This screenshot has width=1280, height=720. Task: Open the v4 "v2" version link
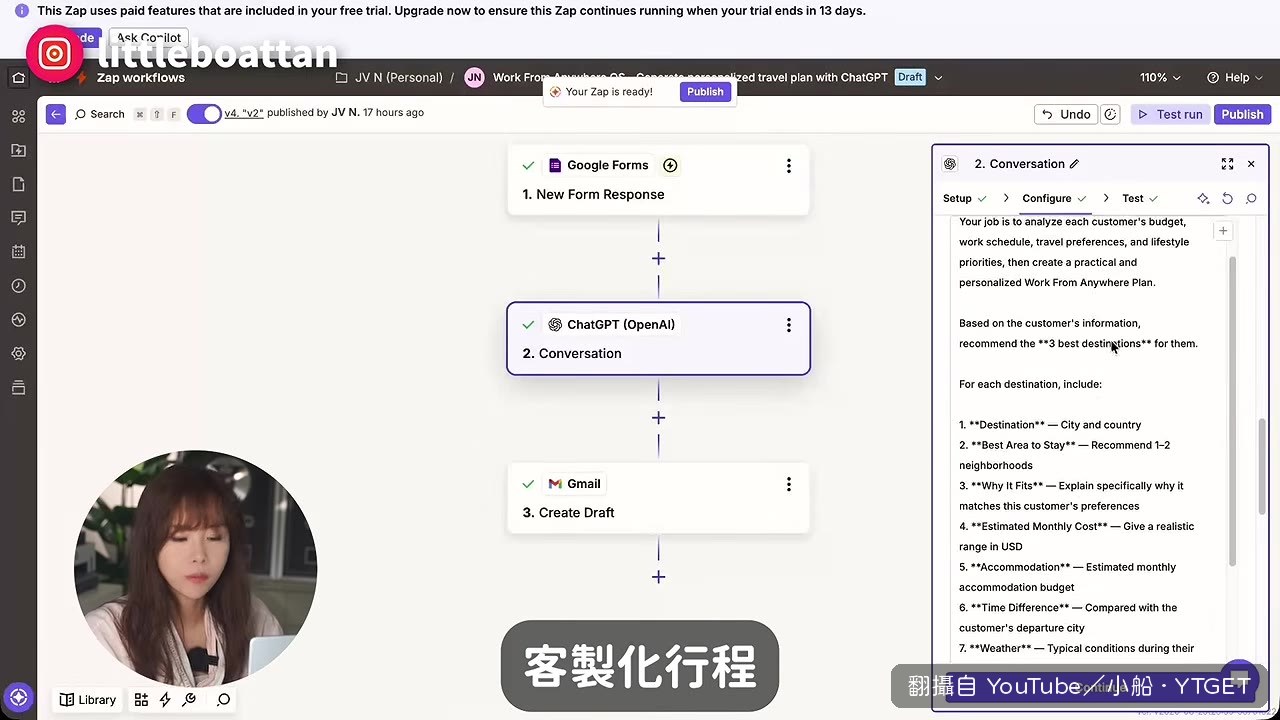(x=243, y=112)
